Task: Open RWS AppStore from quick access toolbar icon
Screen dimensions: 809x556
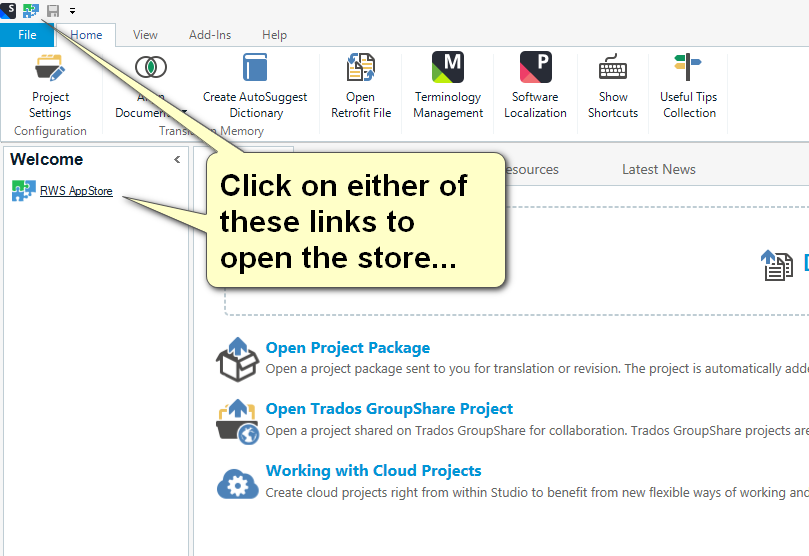Action: (x=30, y=10)
